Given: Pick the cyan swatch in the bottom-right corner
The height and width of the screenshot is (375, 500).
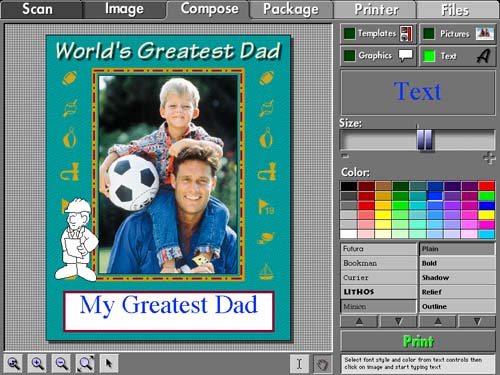Looking at the screenshot, I should (x=487, y=234).
